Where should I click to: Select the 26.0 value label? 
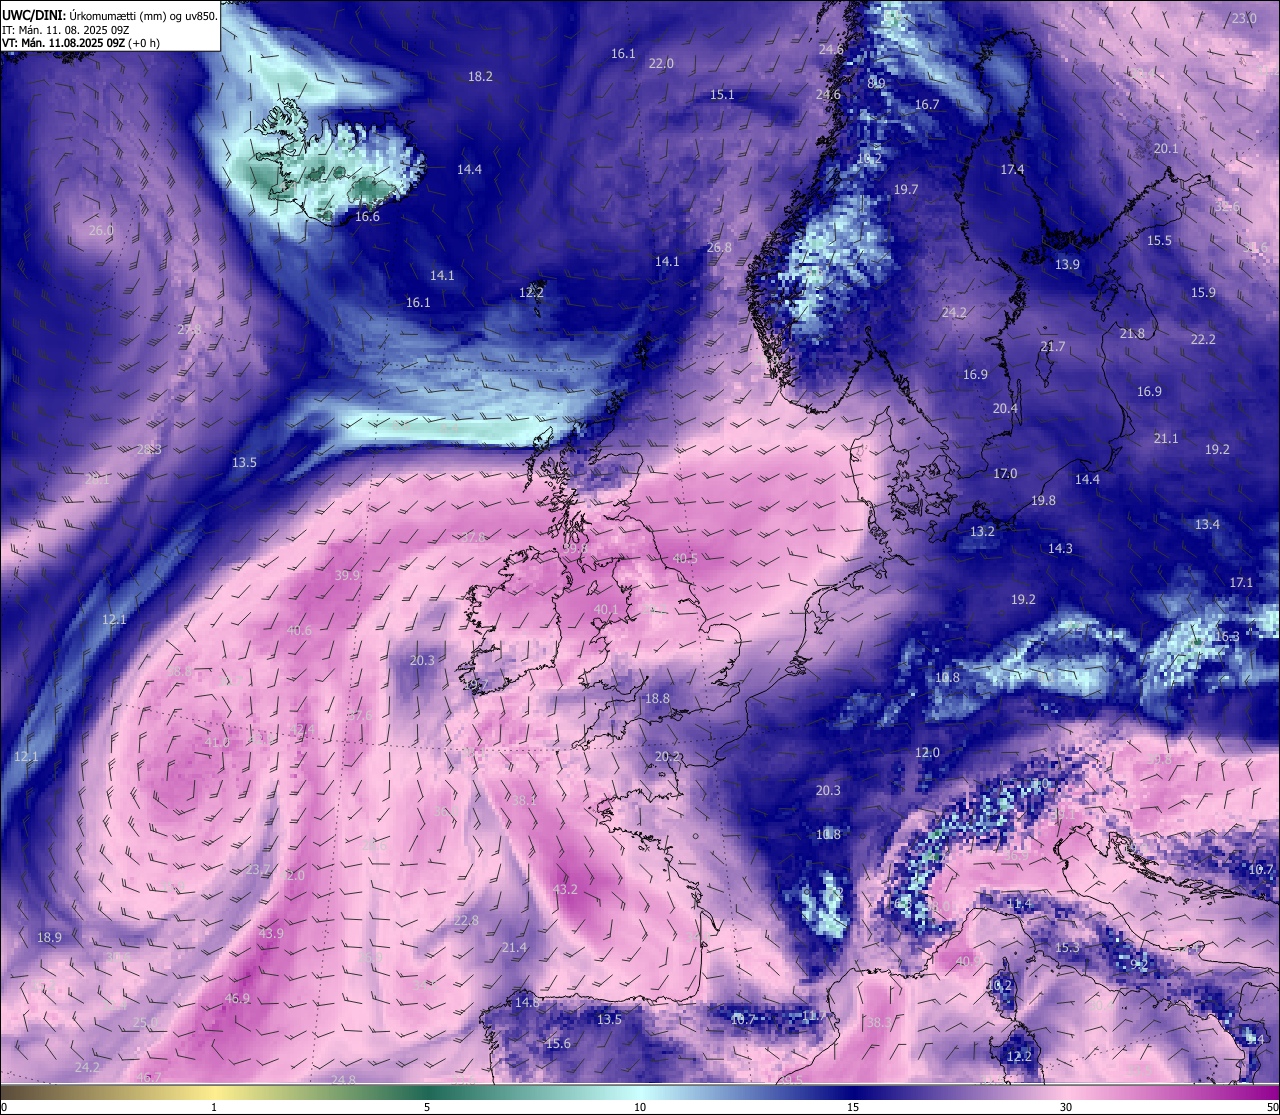(x=101, y=230)
